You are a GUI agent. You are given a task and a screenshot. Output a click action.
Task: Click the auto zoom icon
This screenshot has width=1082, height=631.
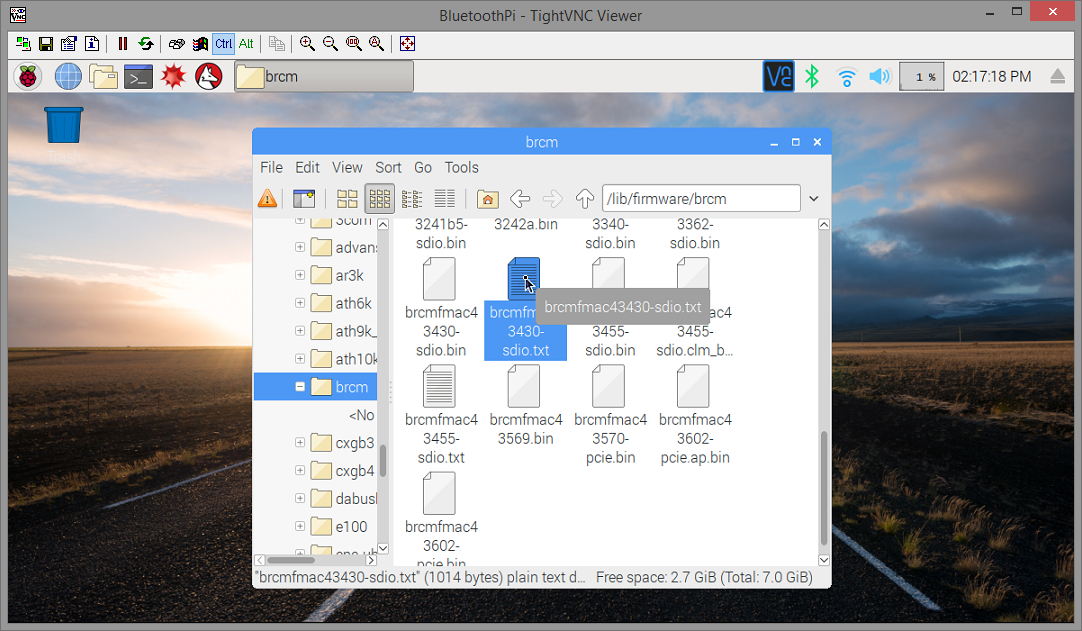377,43
